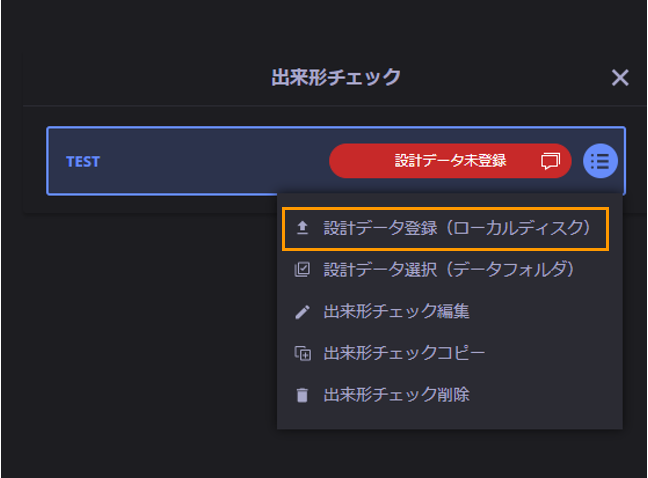
Task: Click blank padding at bottom of popup menu
Action: [x=450, y=419]
